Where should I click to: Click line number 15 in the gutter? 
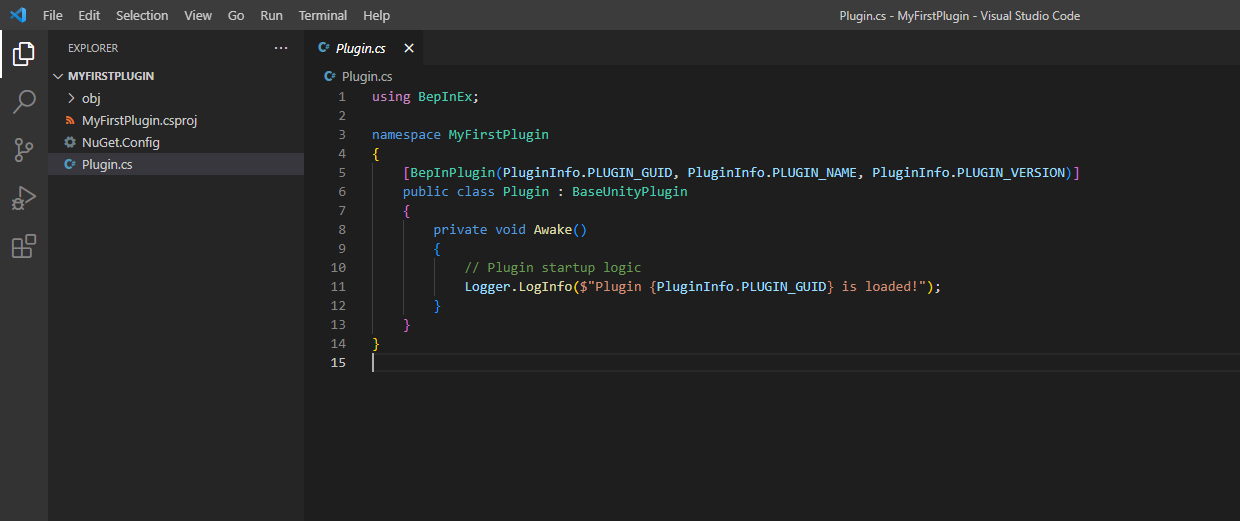point(338,363)
